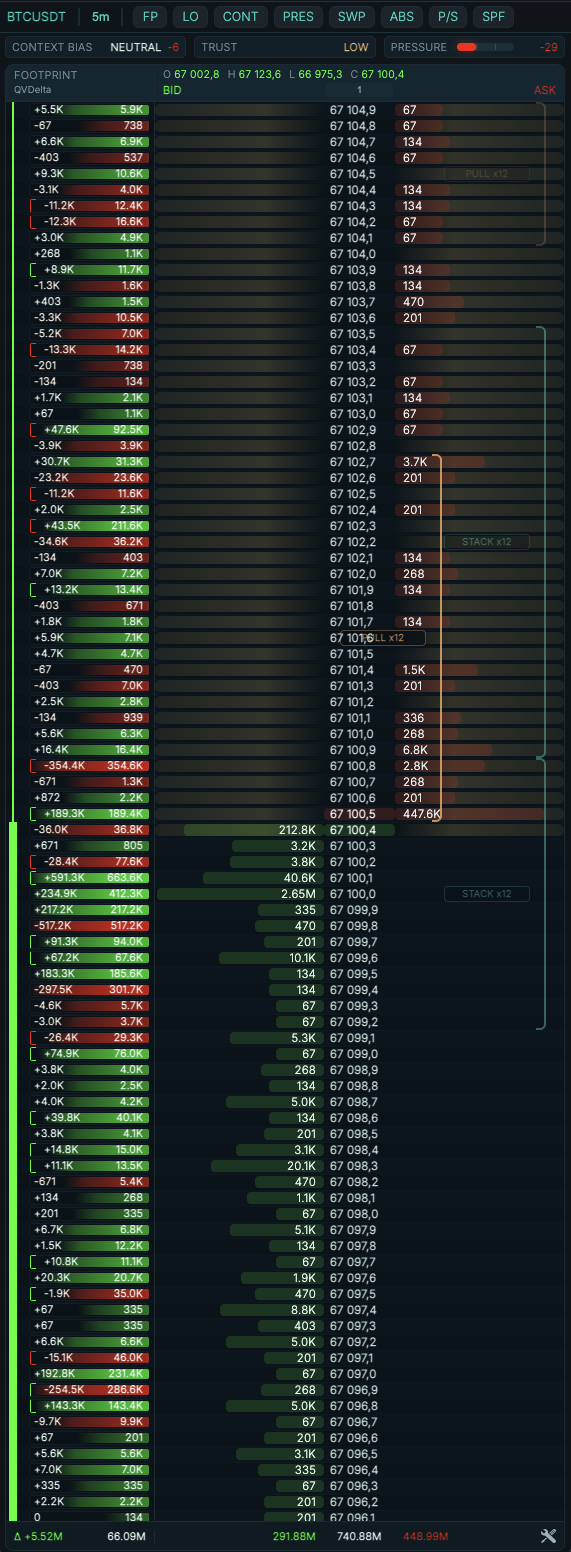Click price level 67 103,5

click(353, 334)
